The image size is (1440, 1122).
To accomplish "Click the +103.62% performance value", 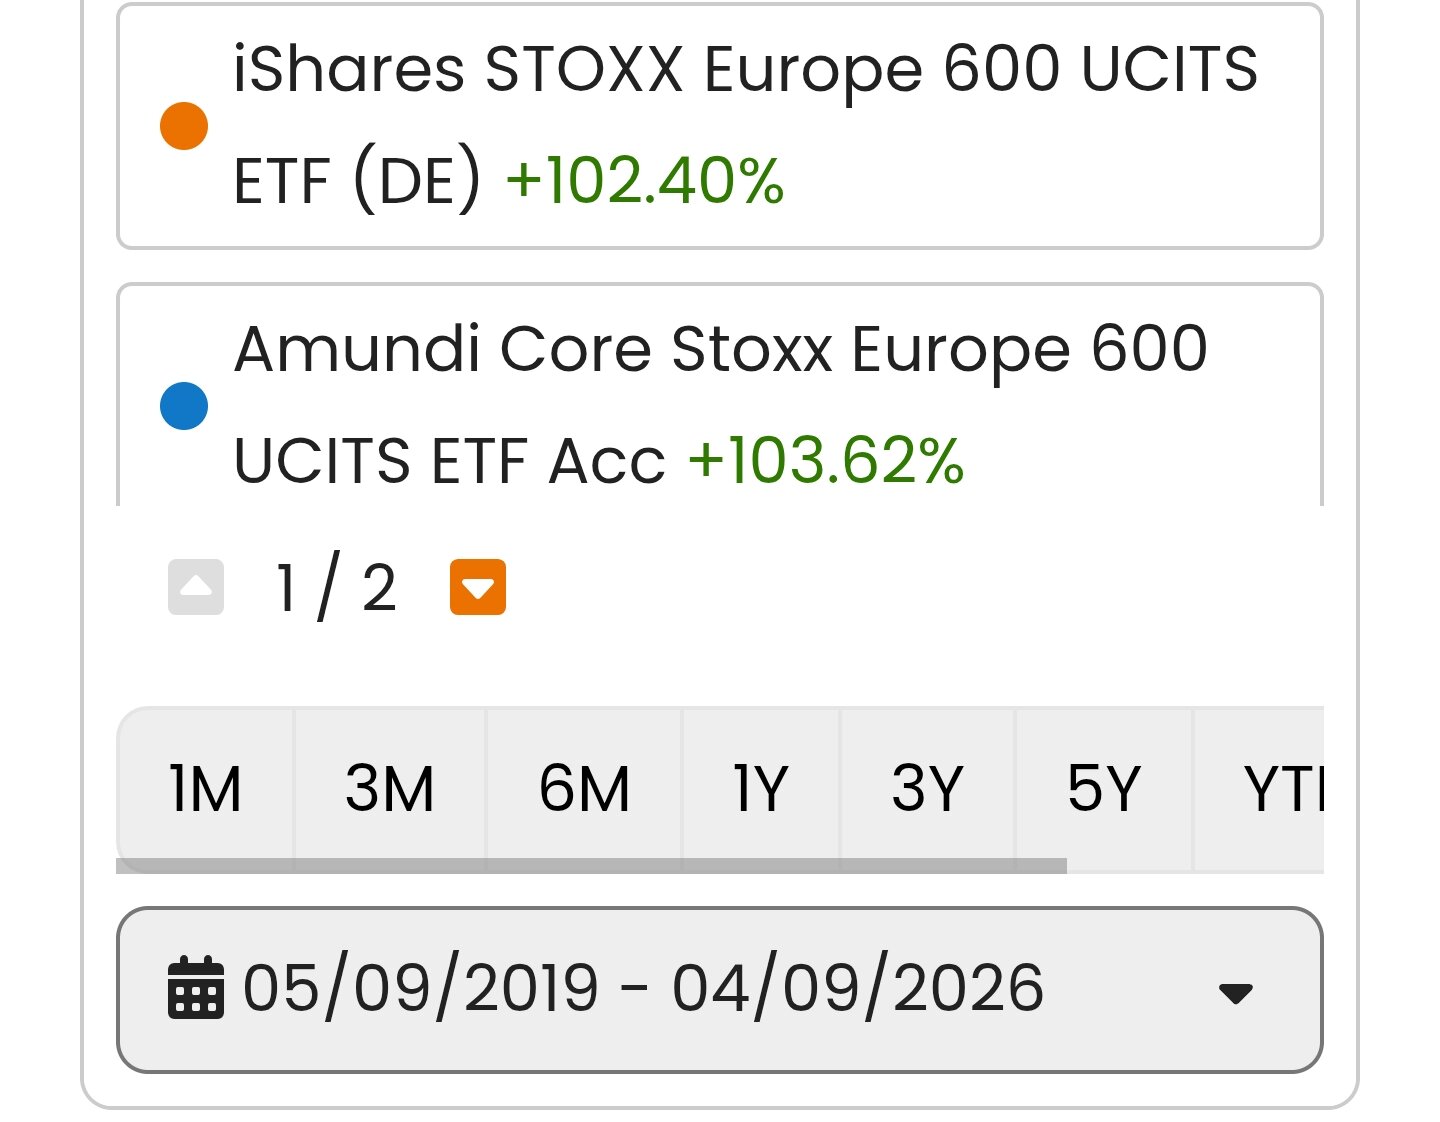I will pos(826,461).
